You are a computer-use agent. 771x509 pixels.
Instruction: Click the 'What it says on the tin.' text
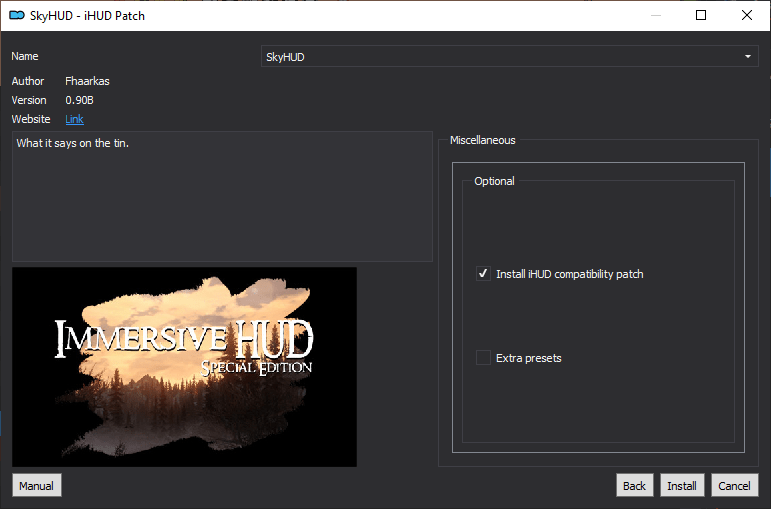pyautogui.click(x=73, y=143)
